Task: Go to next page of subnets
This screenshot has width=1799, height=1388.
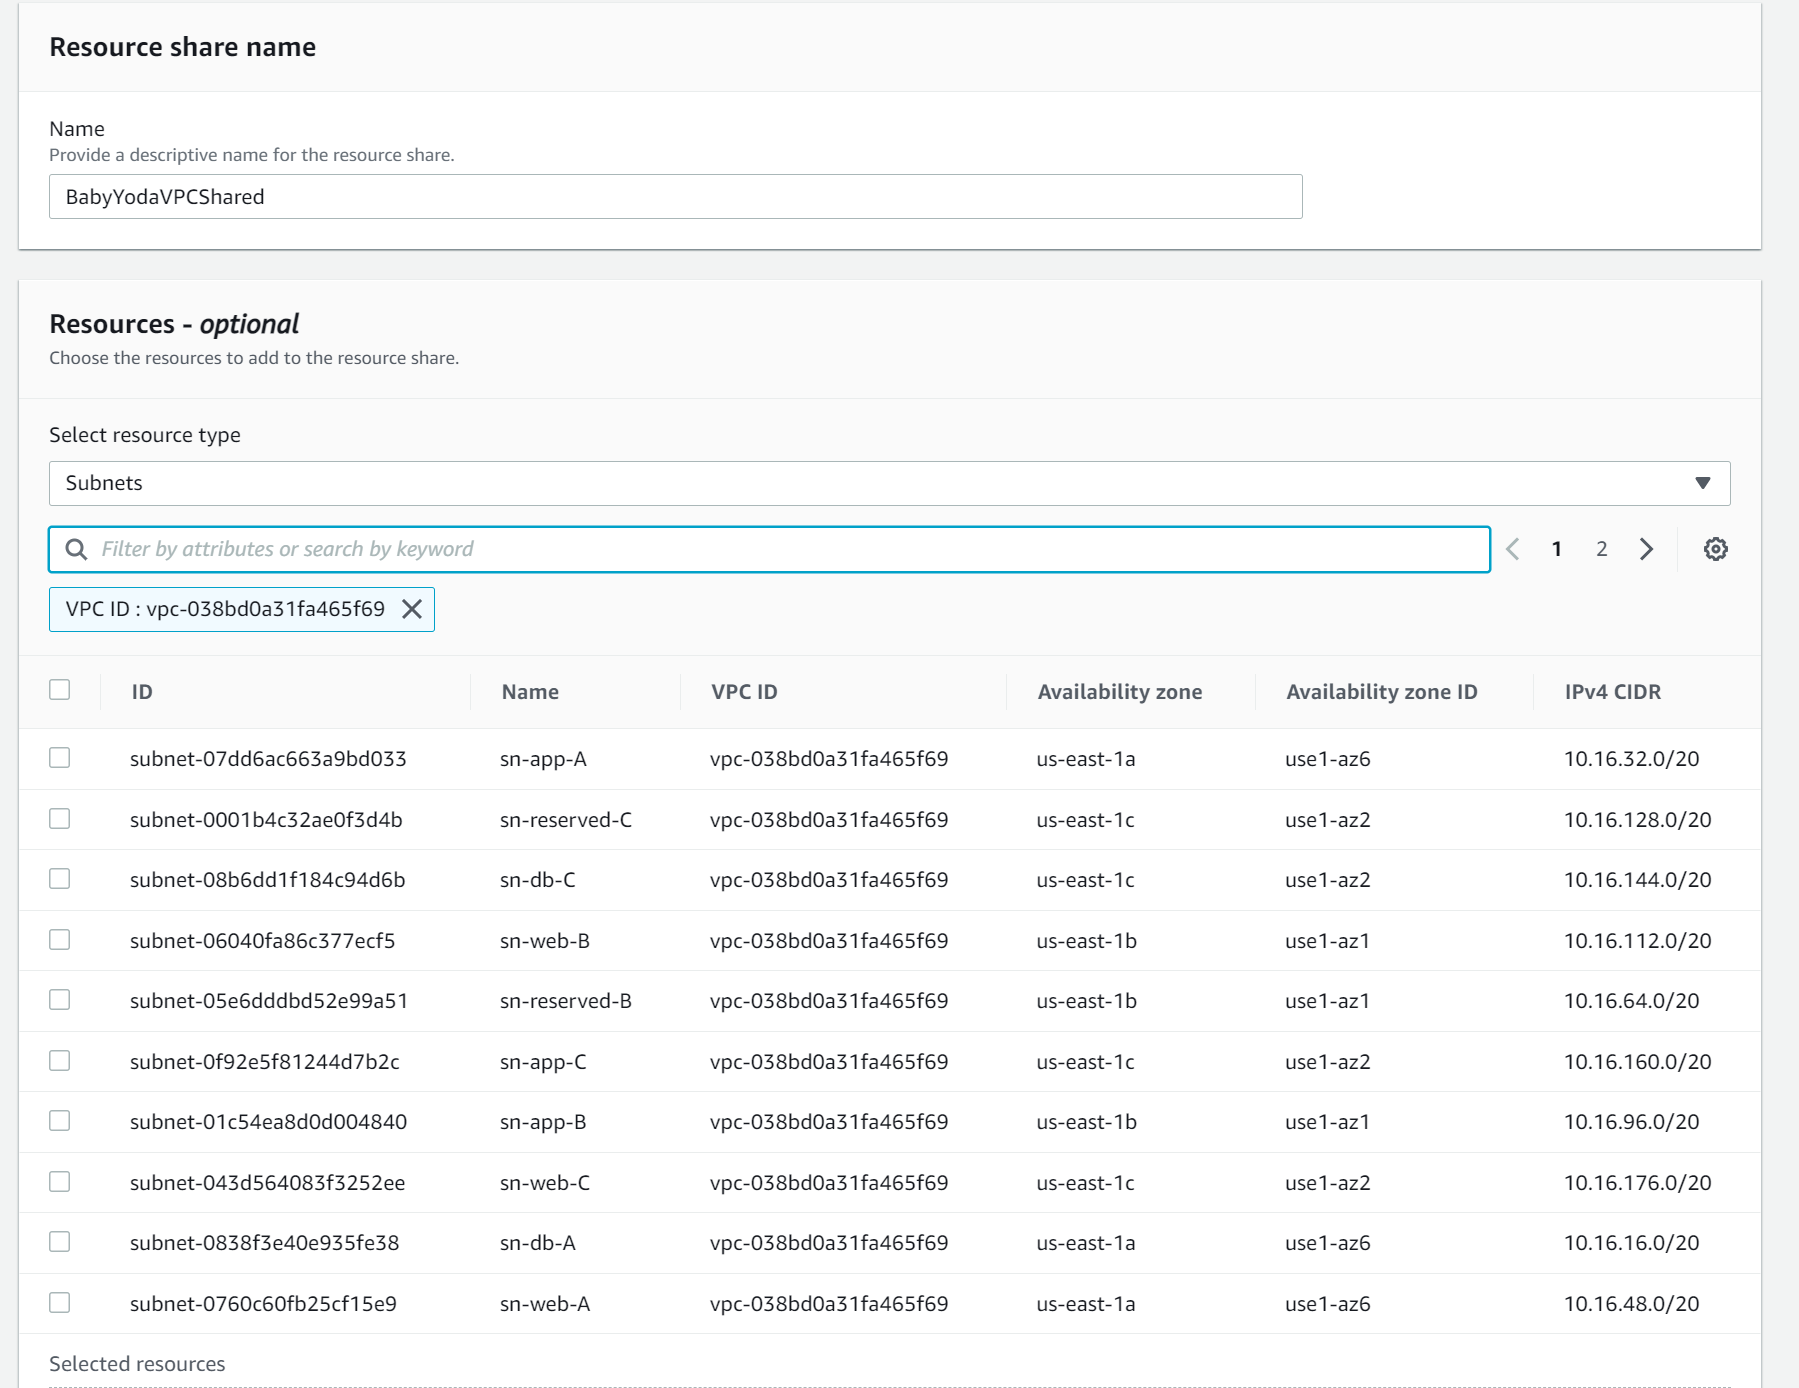Action: tap(1646, 549)
